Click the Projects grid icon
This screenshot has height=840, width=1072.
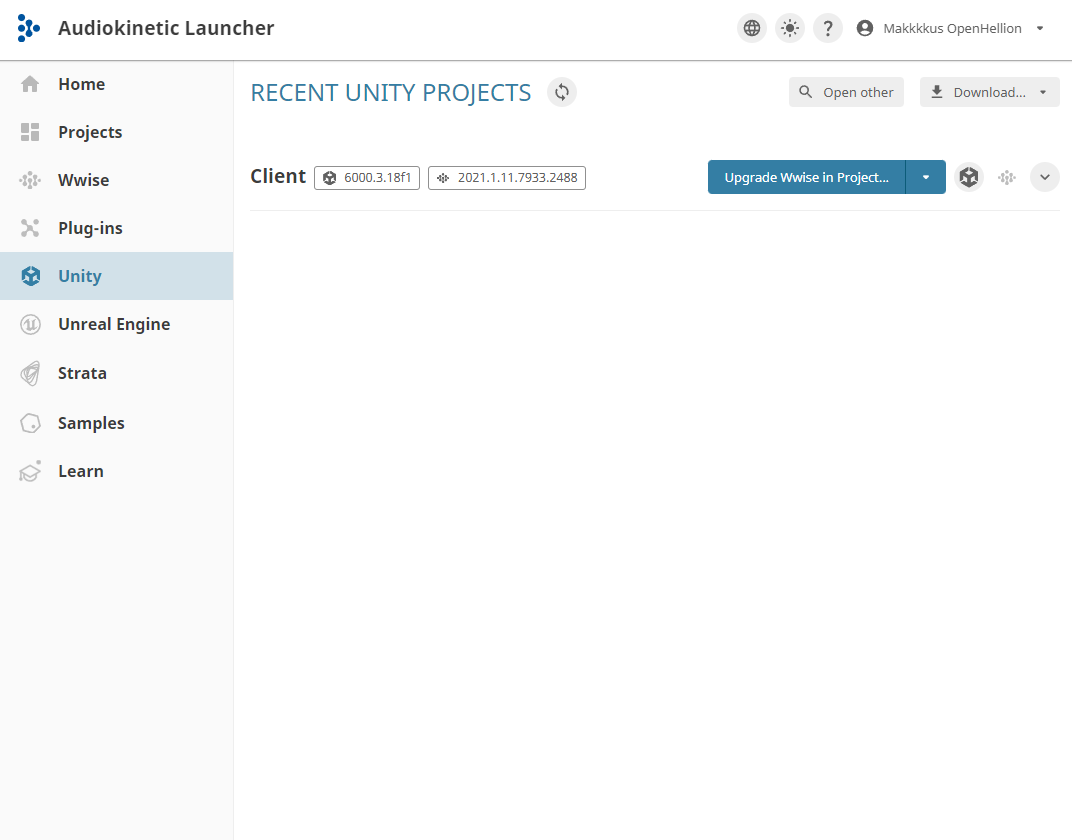pyautogui.click(x=30, y=132)
